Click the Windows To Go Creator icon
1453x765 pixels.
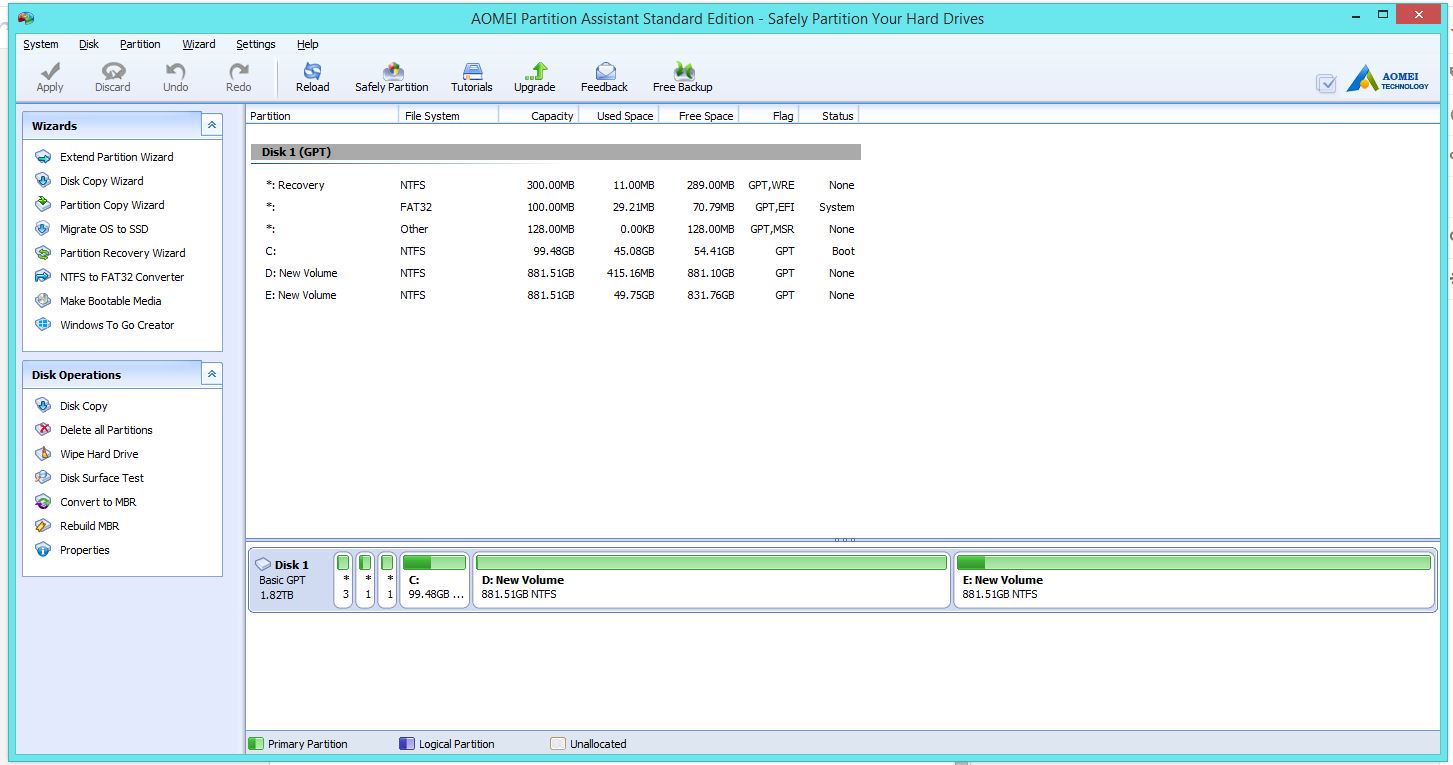click(x=43, y=325)
